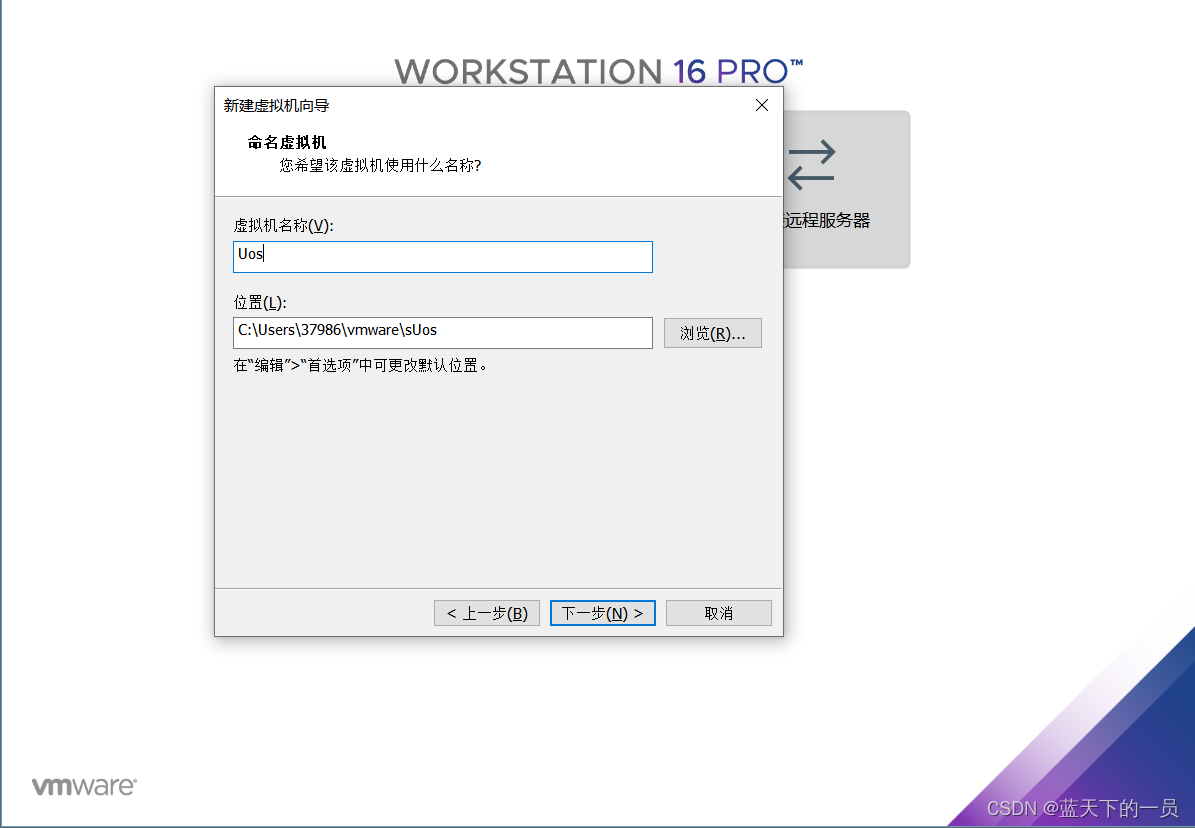The height and width of the screenshot is (828, 1195).
Task: Click the 位置(L): label
Action: [260, 303]
